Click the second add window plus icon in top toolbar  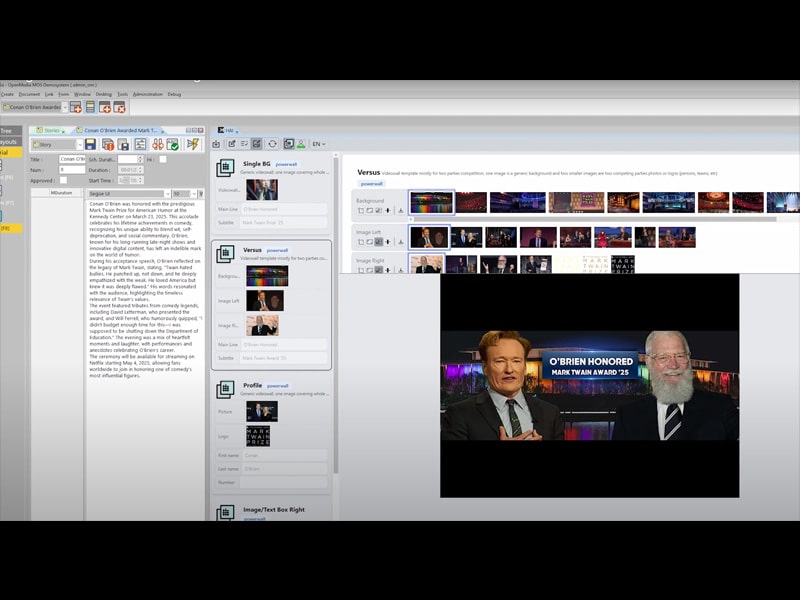tap(105, 107)
